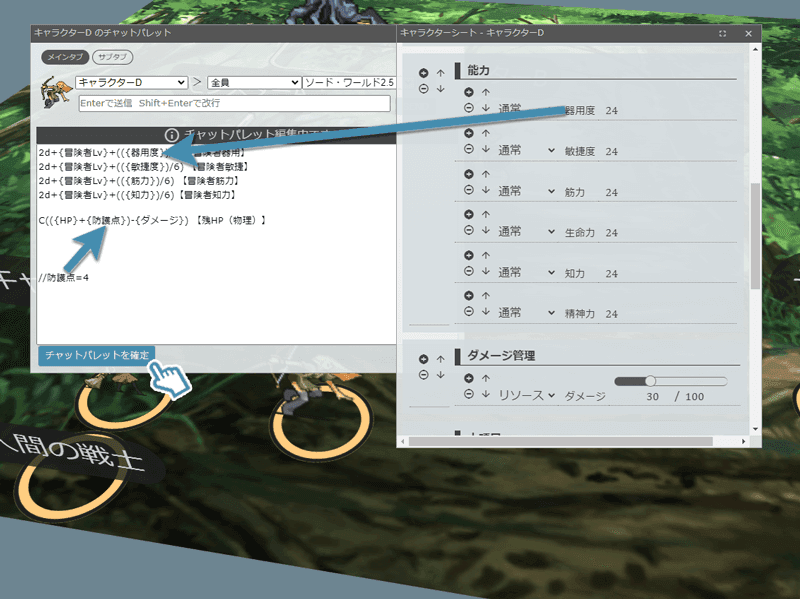Open 通常 type dropdown for 知力

coord(527,272)
